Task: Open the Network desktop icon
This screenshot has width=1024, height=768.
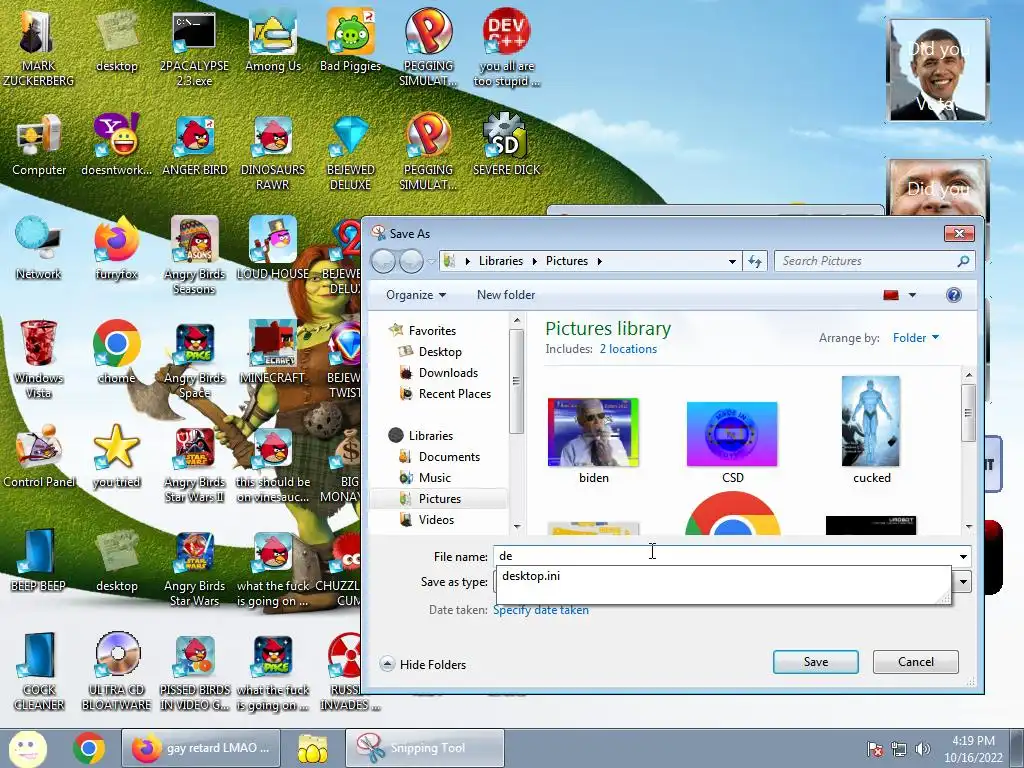Action: point(39,249)
